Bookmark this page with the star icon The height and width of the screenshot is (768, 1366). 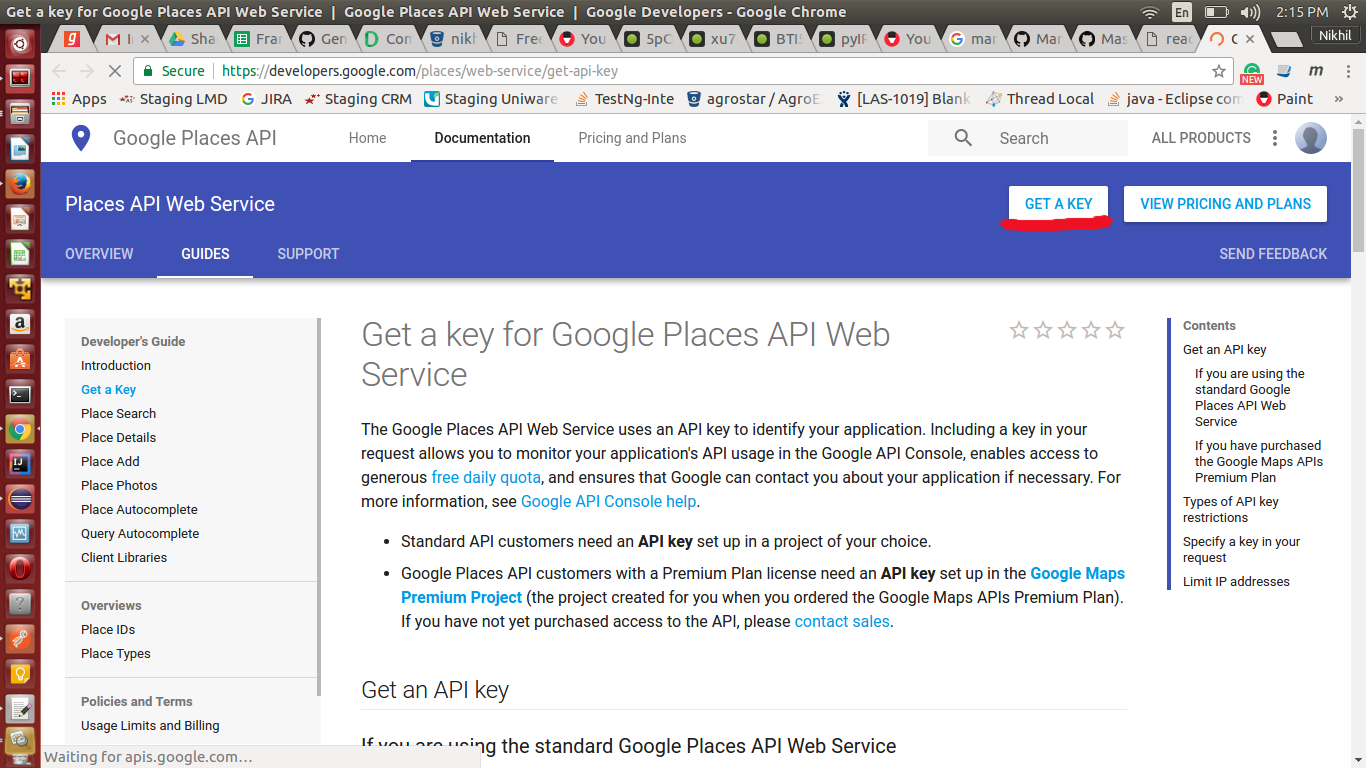(x=1218, y=71)
